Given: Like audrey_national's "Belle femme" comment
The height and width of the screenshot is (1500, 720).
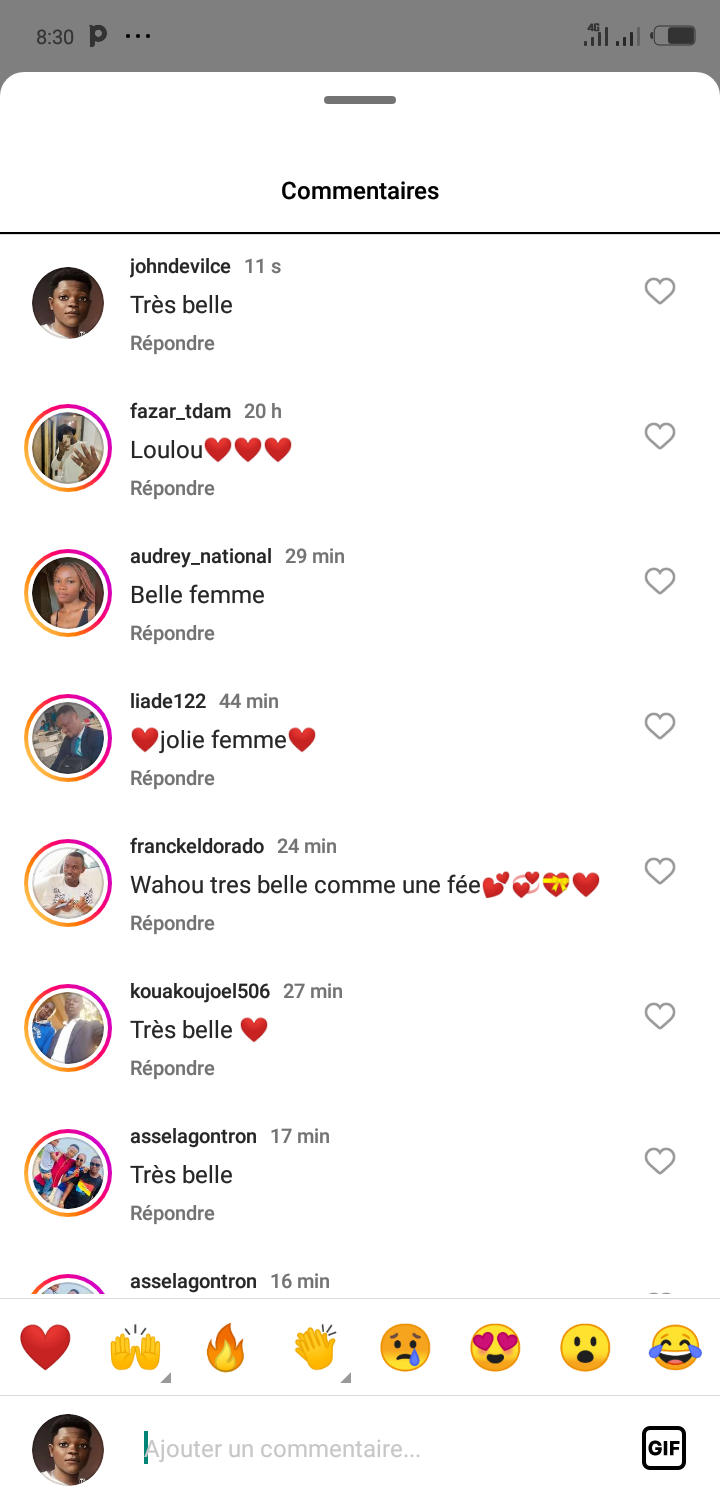Looking at the screenshot, I should coord(660,581).
